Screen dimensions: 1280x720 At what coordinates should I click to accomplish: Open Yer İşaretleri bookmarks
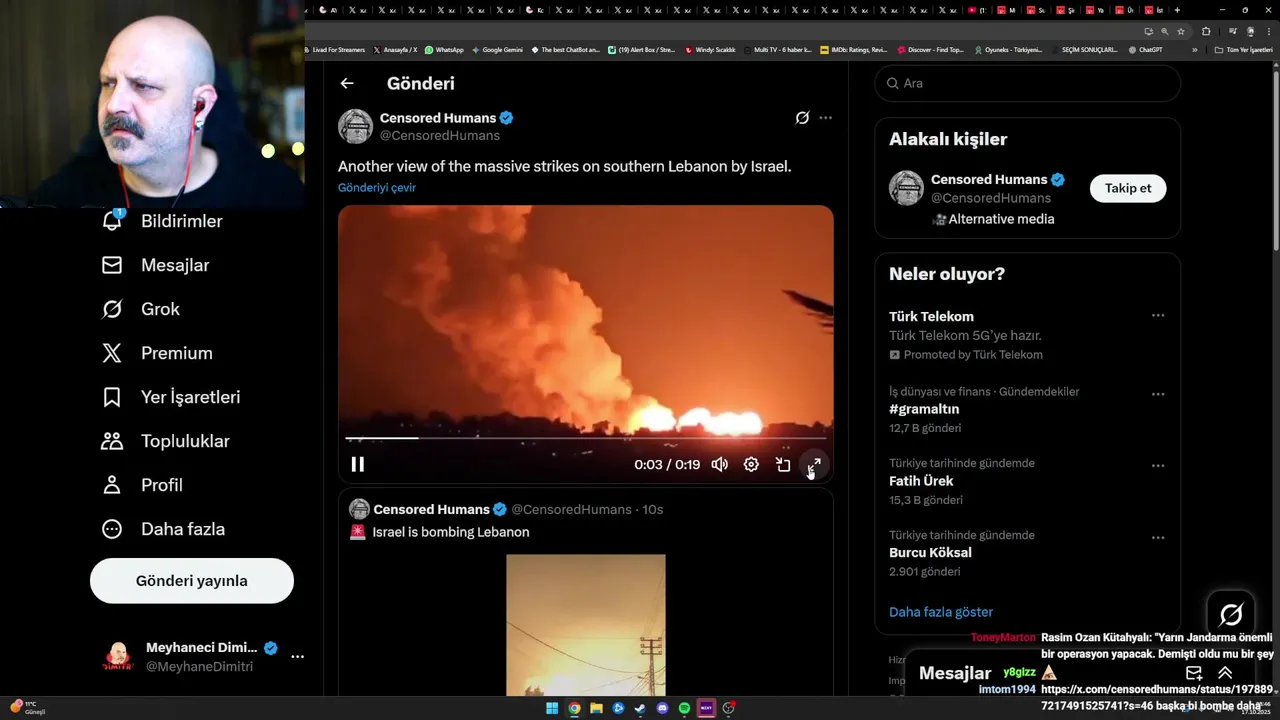[x=170, y=397]
